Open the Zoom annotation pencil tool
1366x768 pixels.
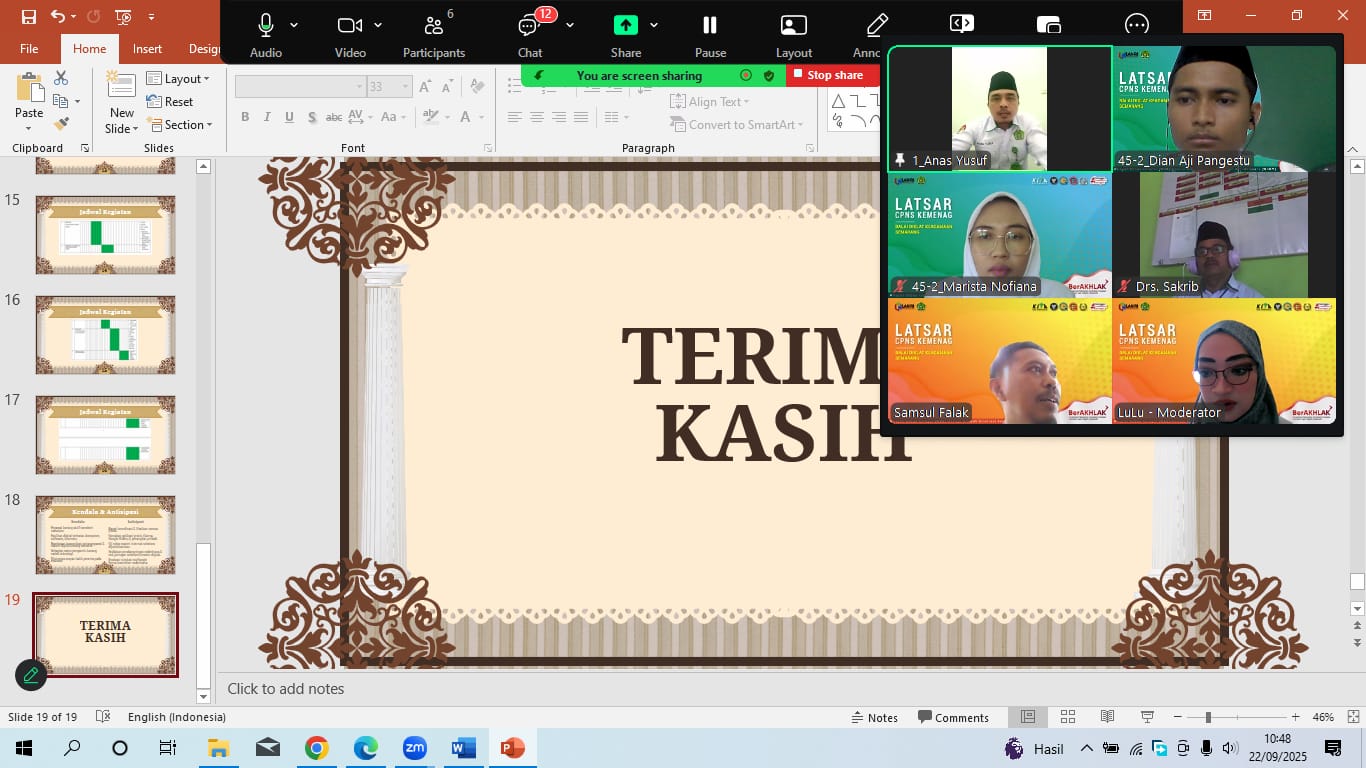[x=877, y=36]
